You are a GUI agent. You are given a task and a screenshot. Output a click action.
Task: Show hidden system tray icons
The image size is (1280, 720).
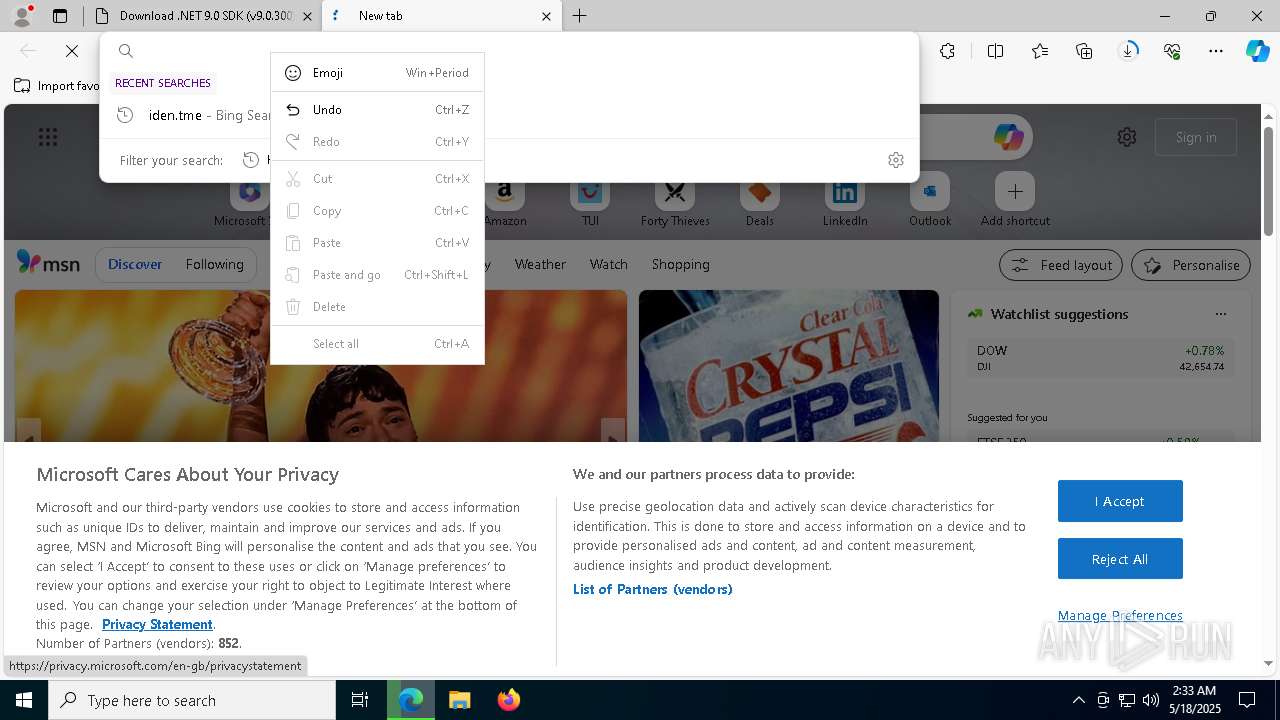[x=1078, y=700]
